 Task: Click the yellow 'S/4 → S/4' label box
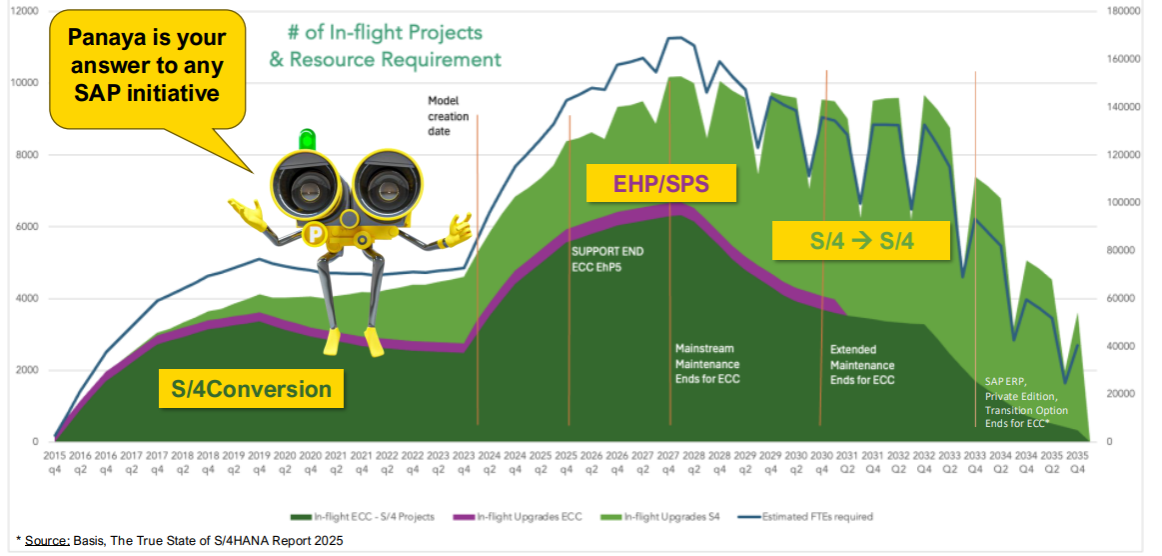[x=860, y=240]
